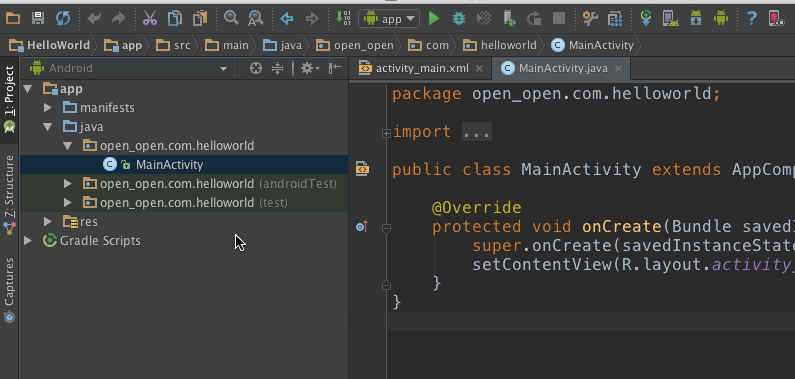Click the Paste clipboard icon
This screenshot has width=795, height=379.
[x=200, y=19]
